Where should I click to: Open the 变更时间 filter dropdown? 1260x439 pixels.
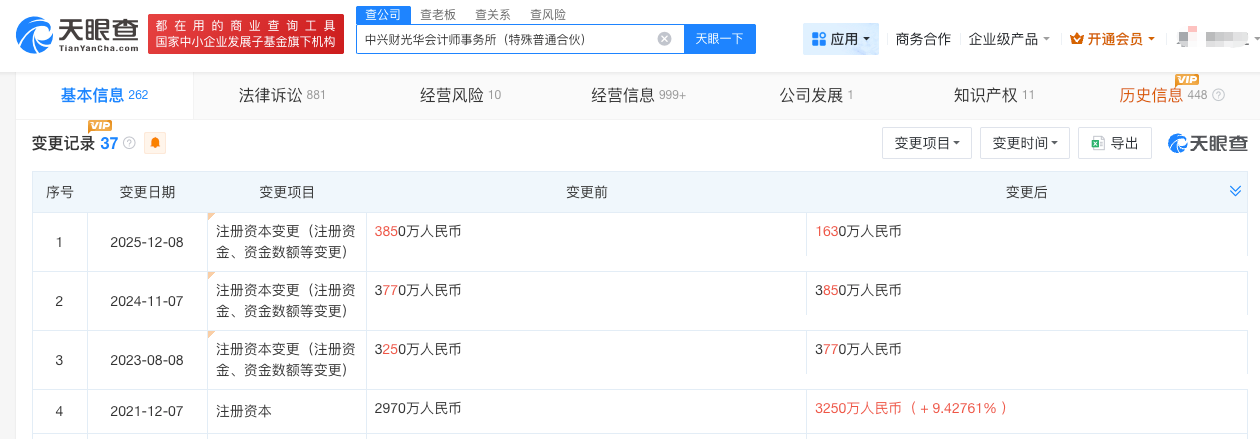point(1025,143)
